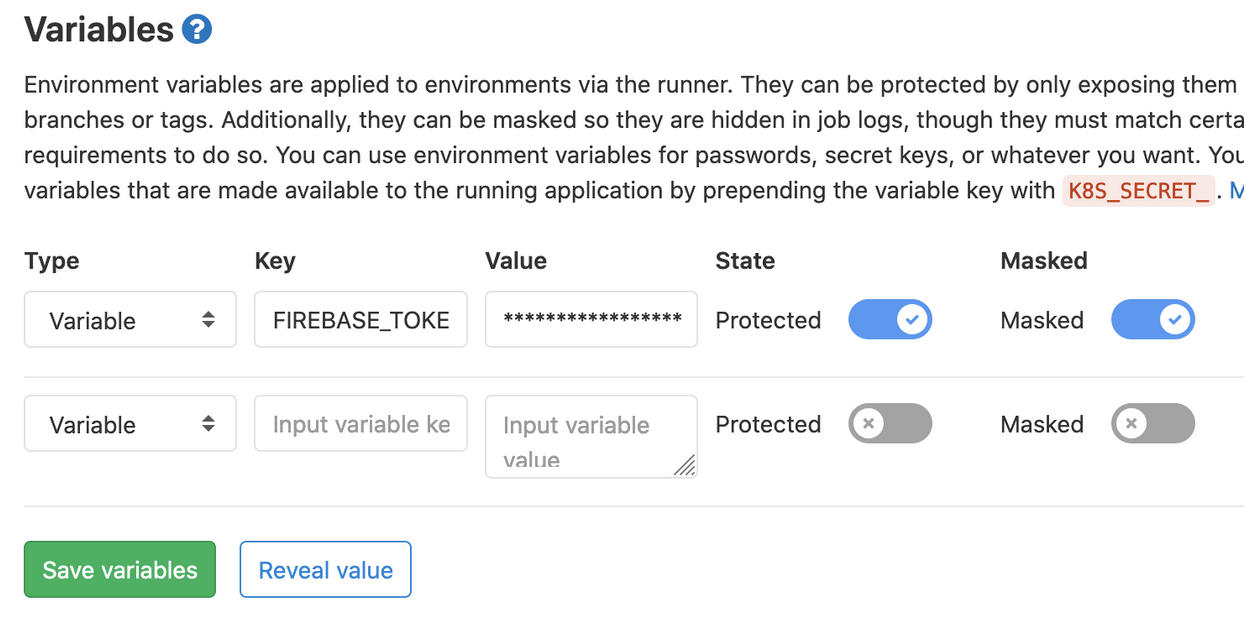
Task: Select Variable in the first Type selector
Action: pos(130,319)
